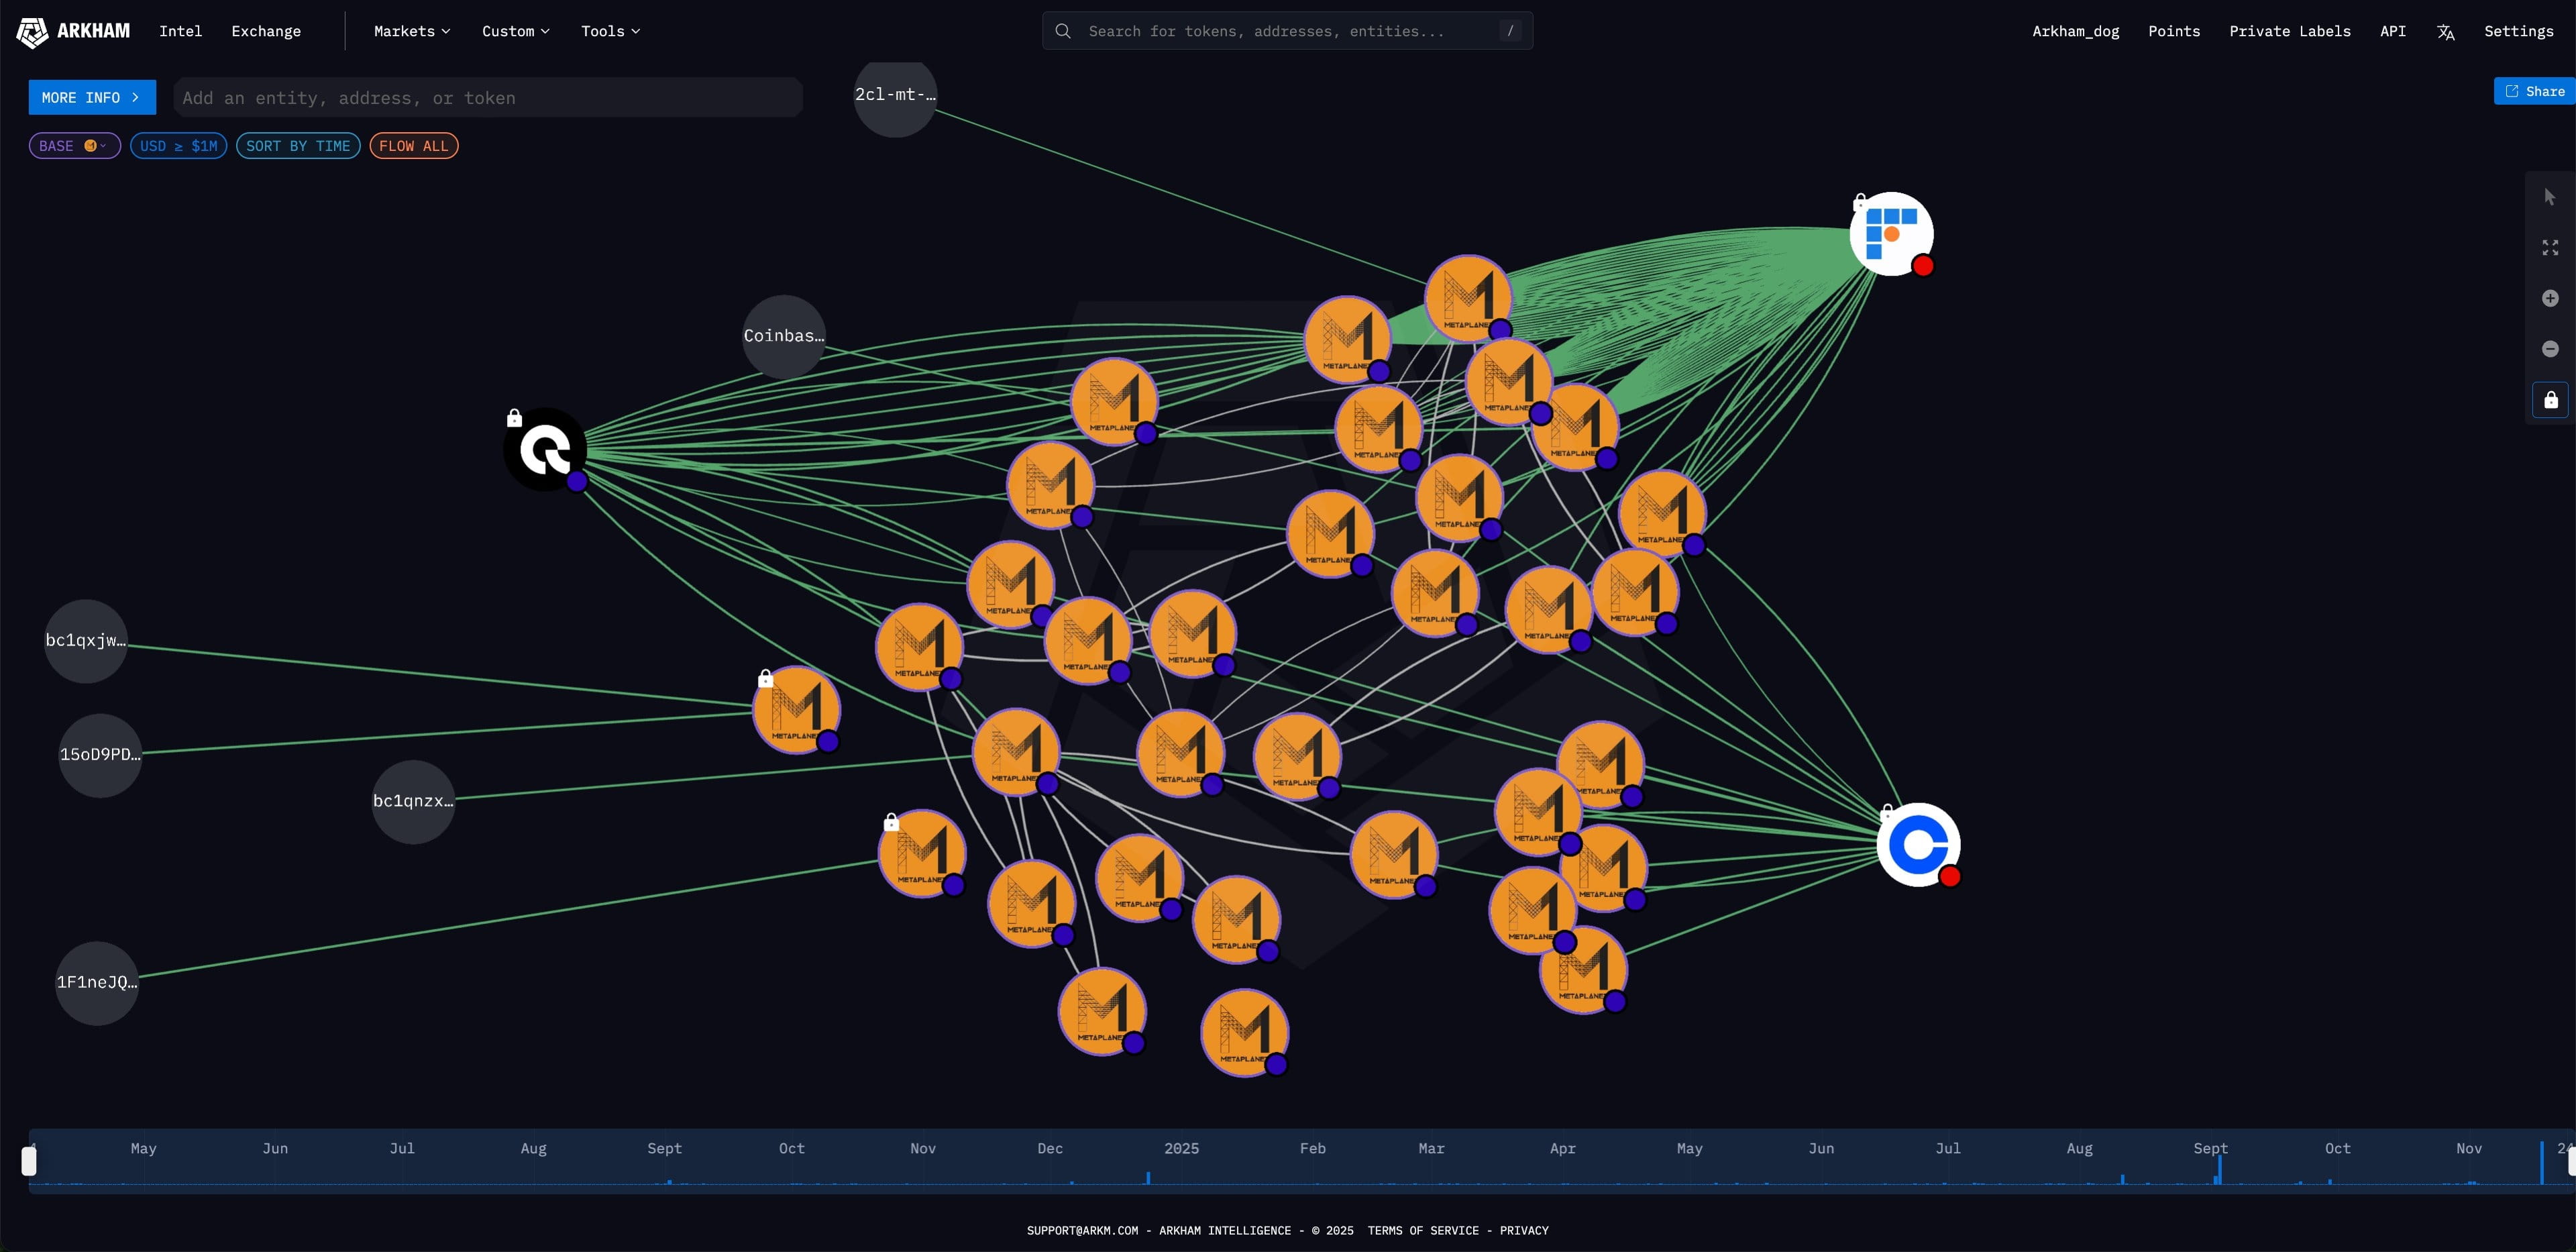2576x1252 pixels.
Task: Select the pointer cursor tool
Action: [2550, 197]
